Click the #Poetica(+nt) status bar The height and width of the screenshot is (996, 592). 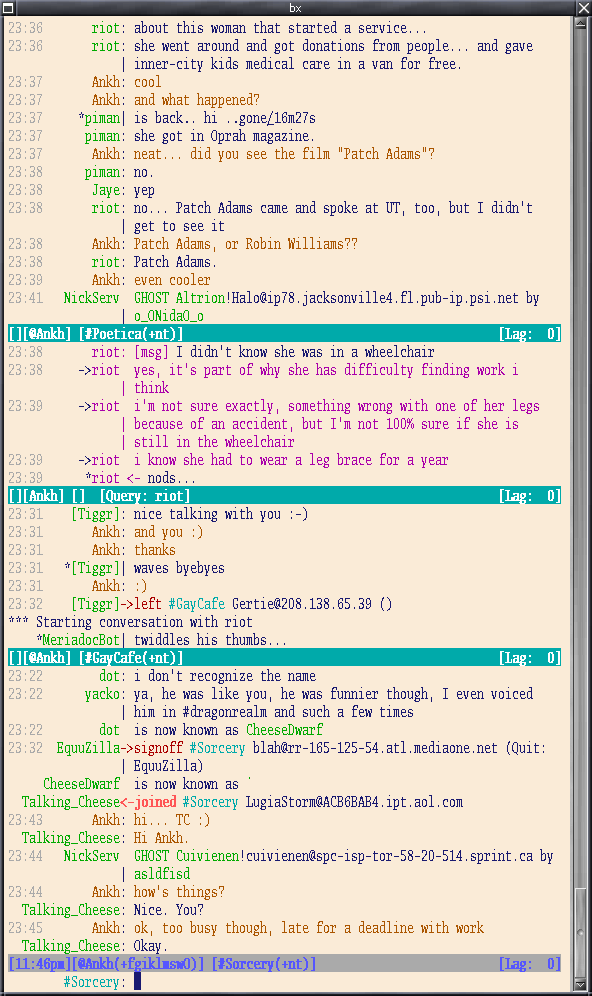click(284, 334)
